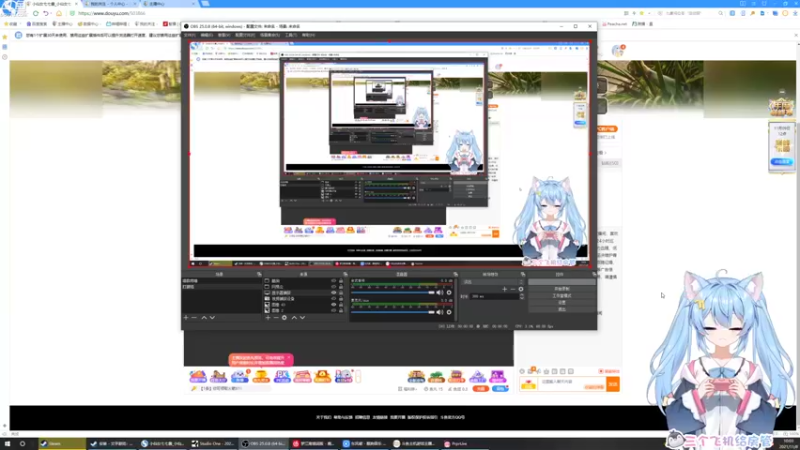Toggle visibility of the last source row
Viewport: 800px width, 450px height.
[x=334, y=310]
